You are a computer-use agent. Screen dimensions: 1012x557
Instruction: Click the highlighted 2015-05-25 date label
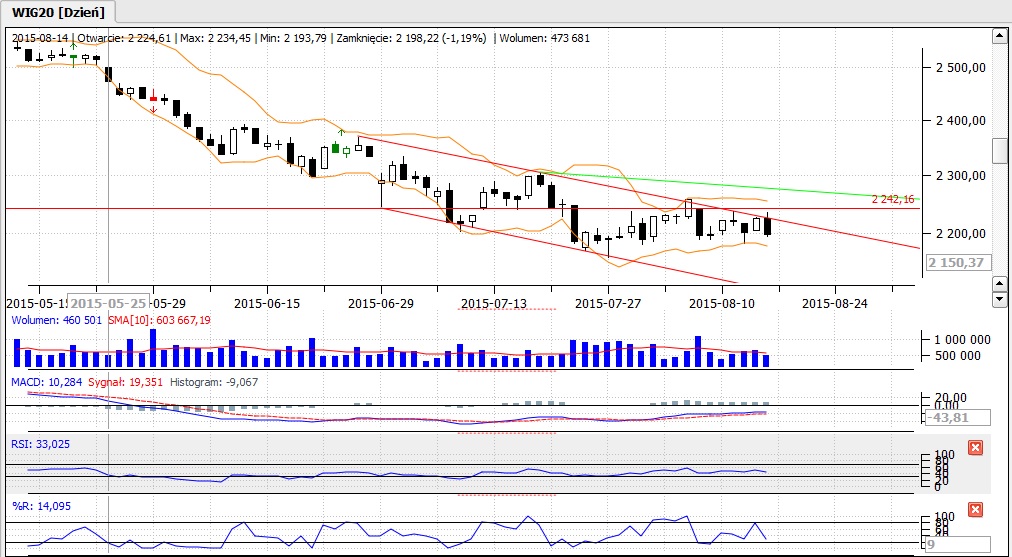(x=108, y=303)
